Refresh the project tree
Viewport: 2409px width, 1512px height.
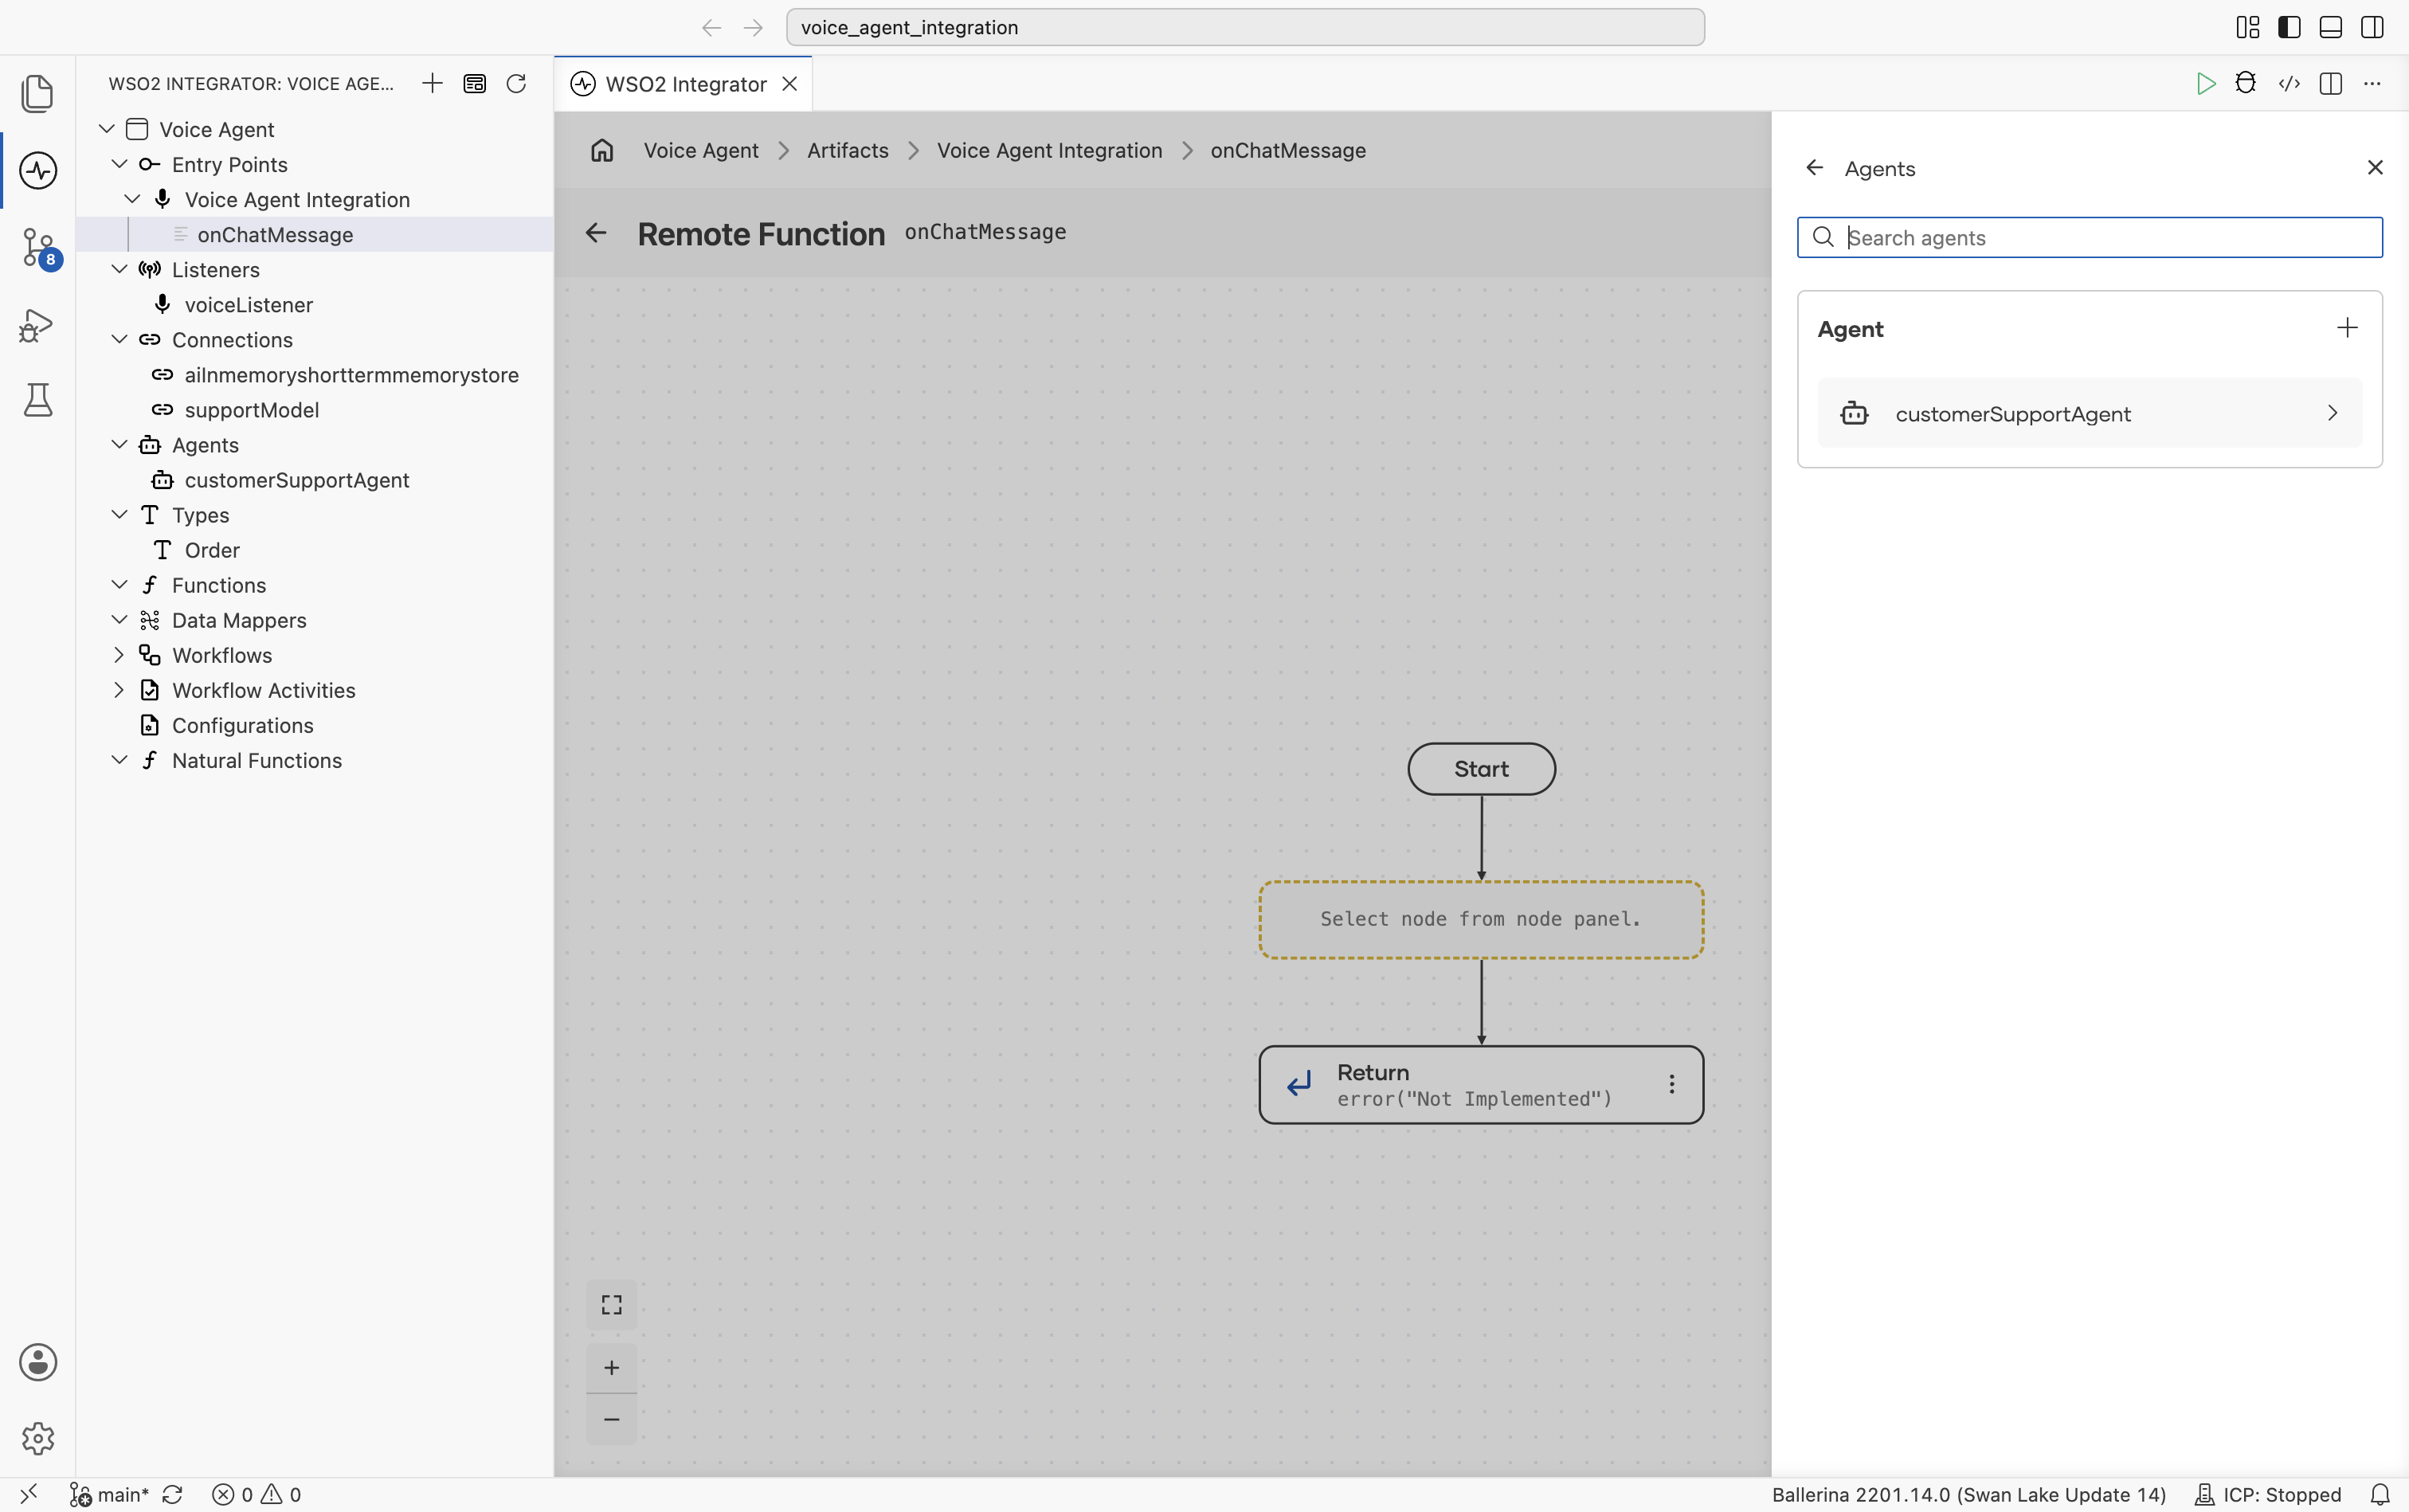click(516, 84)
